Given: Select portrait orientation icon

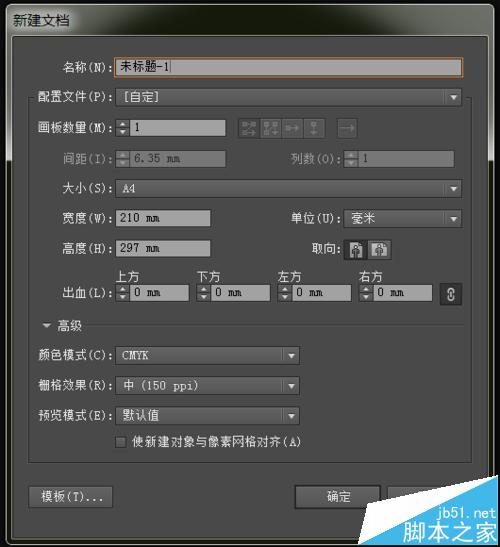Looking at the screenshot, I should [x=356, y=249].
